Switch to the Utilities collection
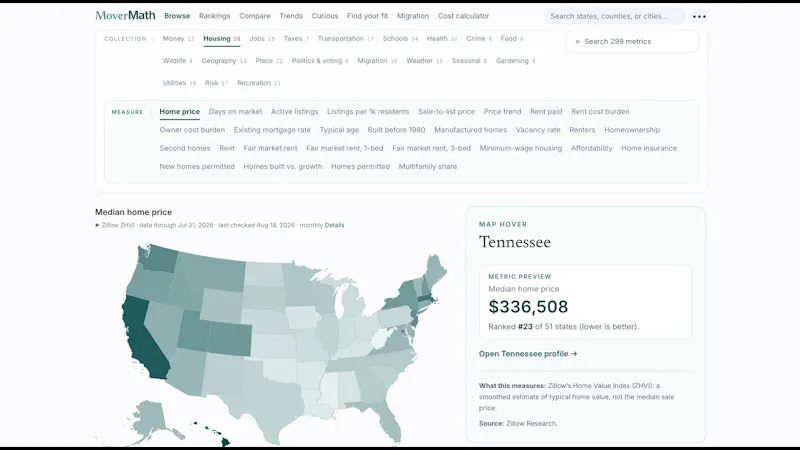This screenshot has height=450, width=800. click(x=179, y=83)
